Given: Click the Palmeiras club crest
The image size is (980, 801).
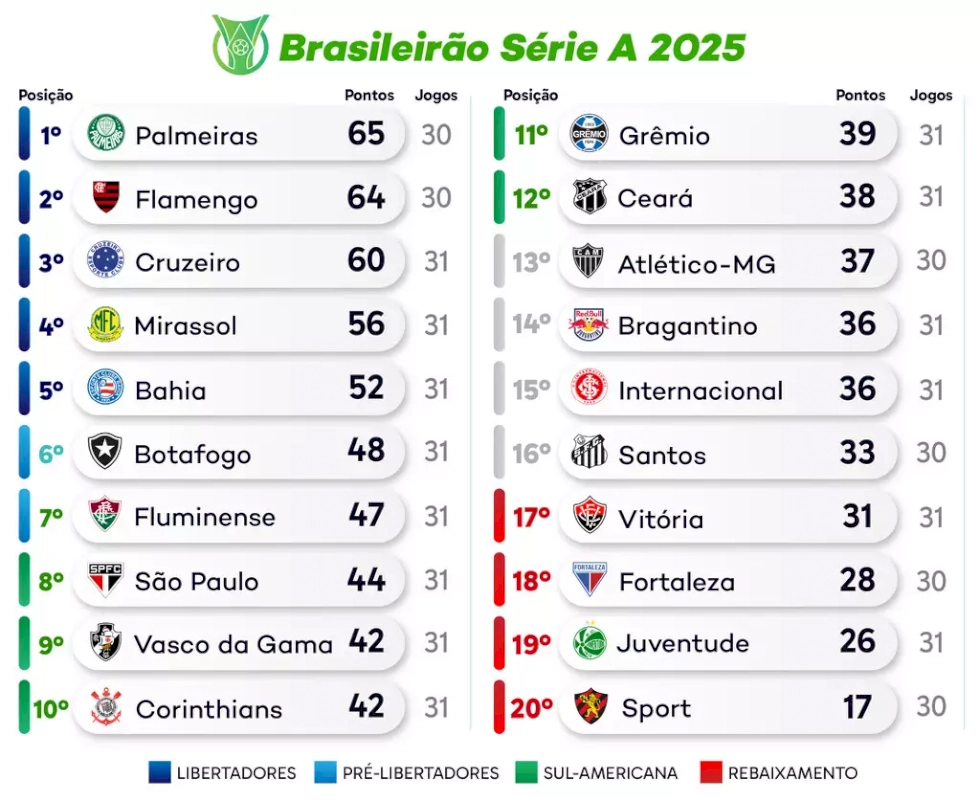Looking at the screenshot, I should tap(105, 134).
